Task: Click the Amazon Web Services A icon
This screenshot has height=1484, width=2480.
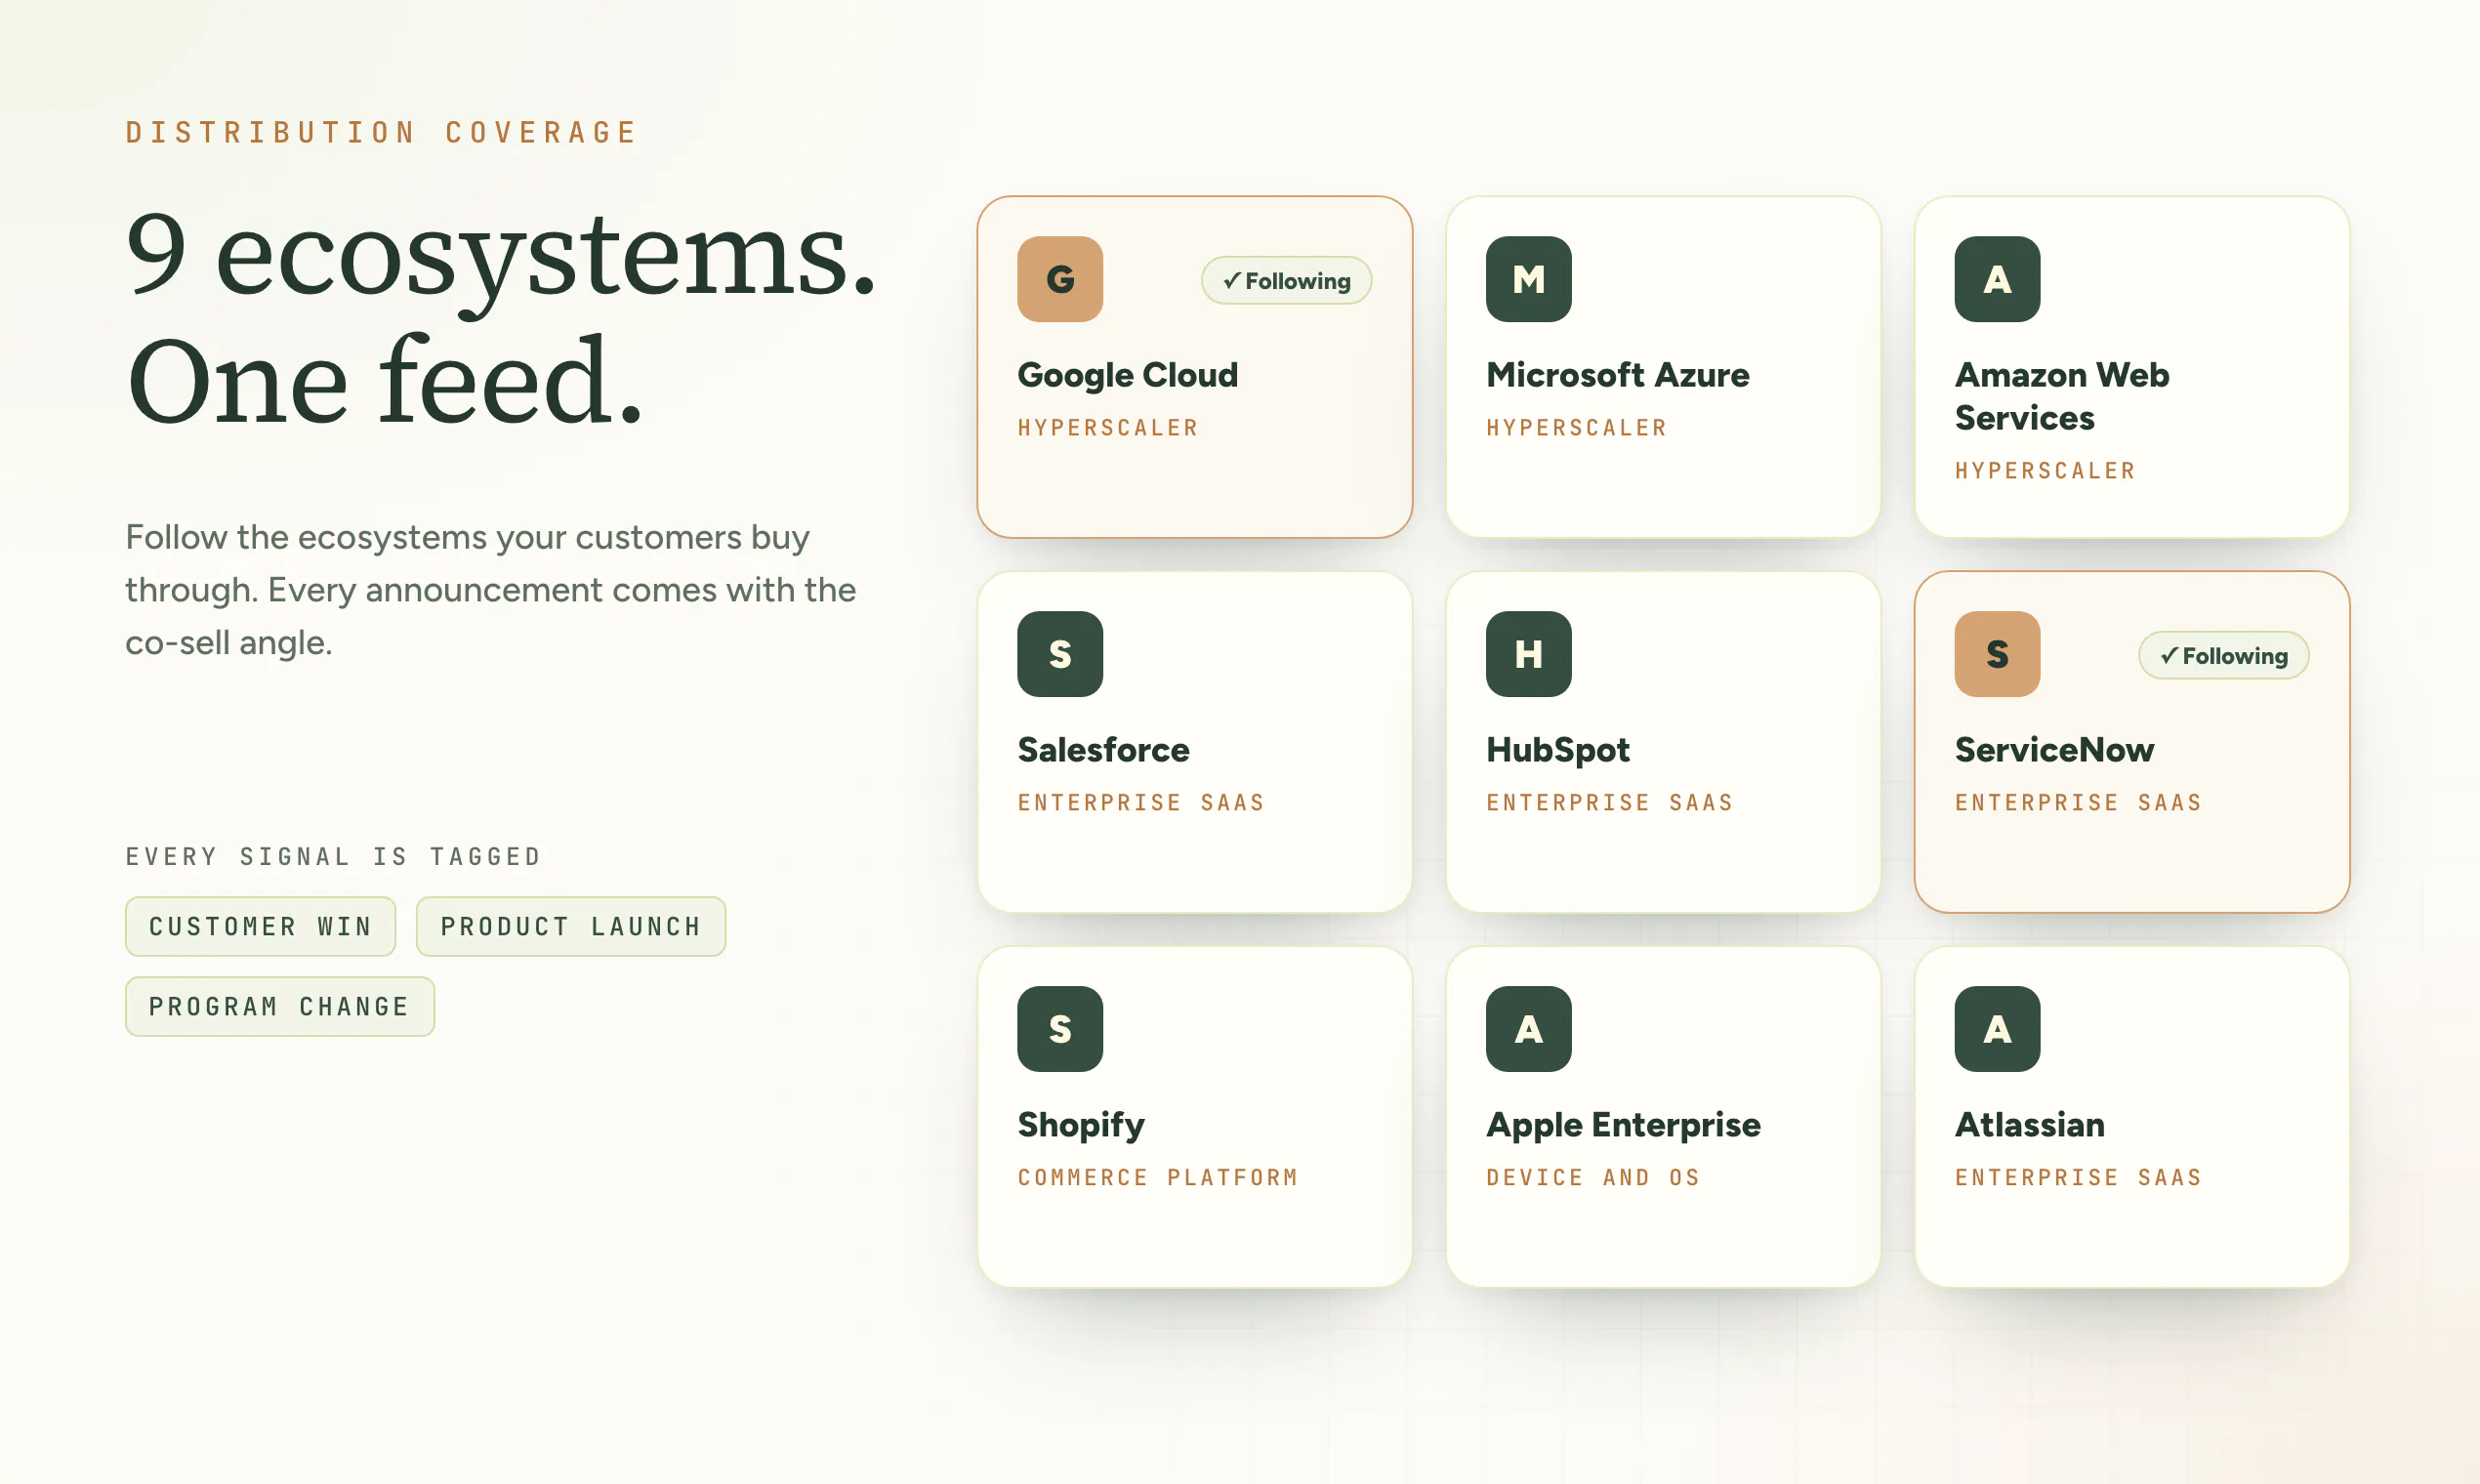Action: coord(1997,279)
